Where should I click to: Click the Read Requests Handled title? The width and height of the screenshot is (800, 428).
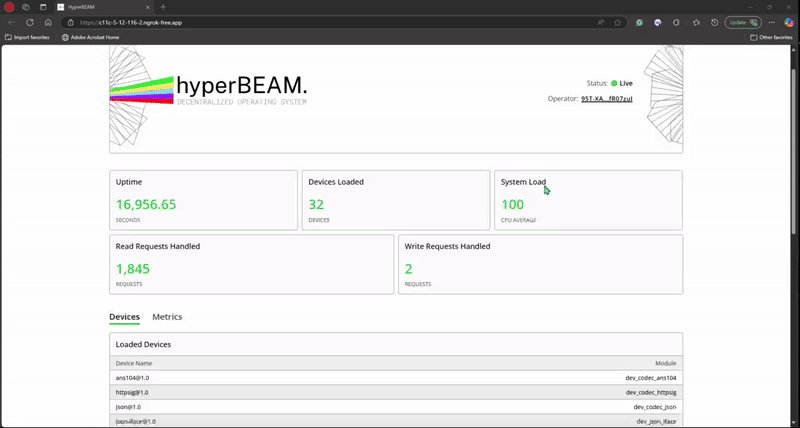158,246
